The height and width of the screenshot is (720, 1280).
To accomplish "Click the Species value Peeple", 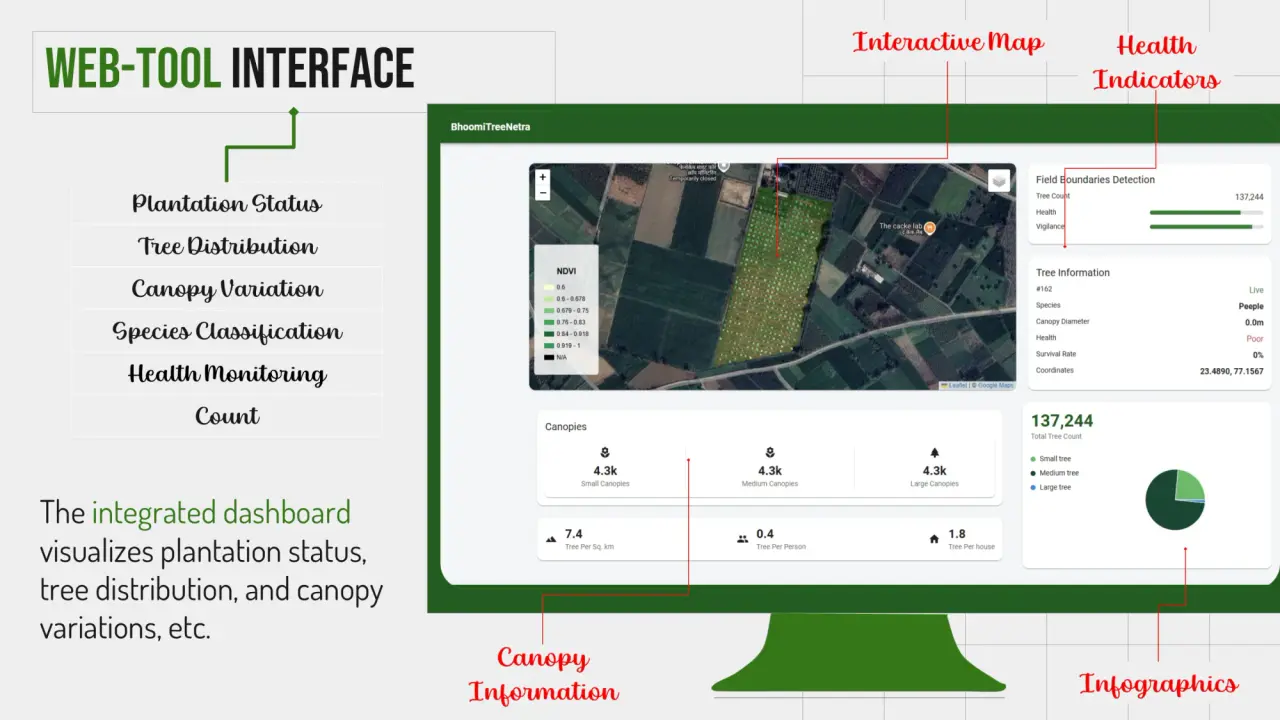I will 1251,306.
